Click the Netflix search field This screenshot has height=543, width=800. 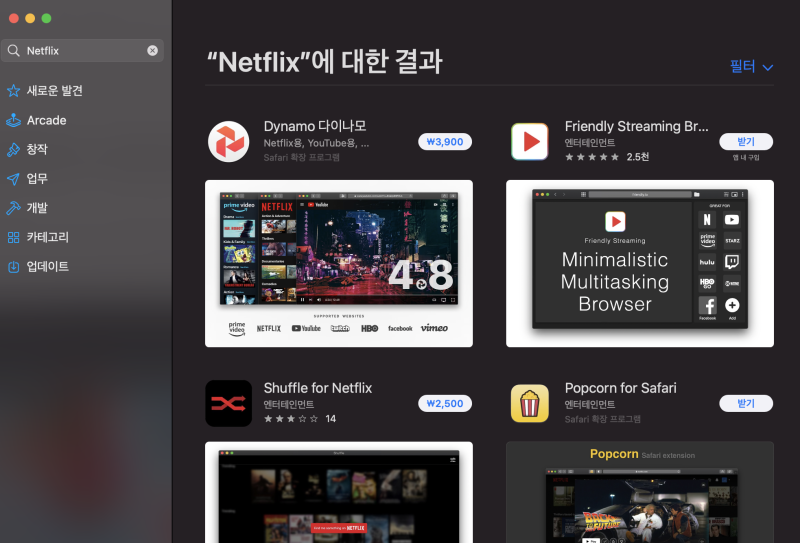tap(82, 51)
